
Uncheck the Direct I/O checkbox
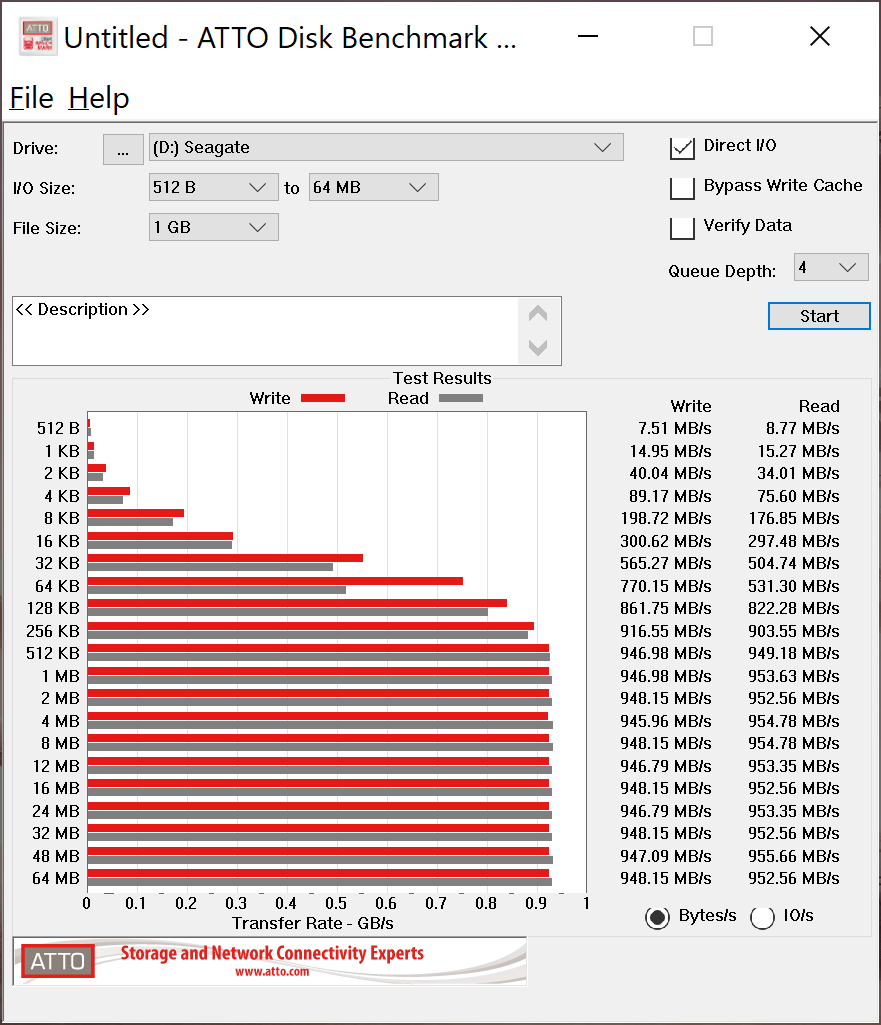(x=682, y=148)
